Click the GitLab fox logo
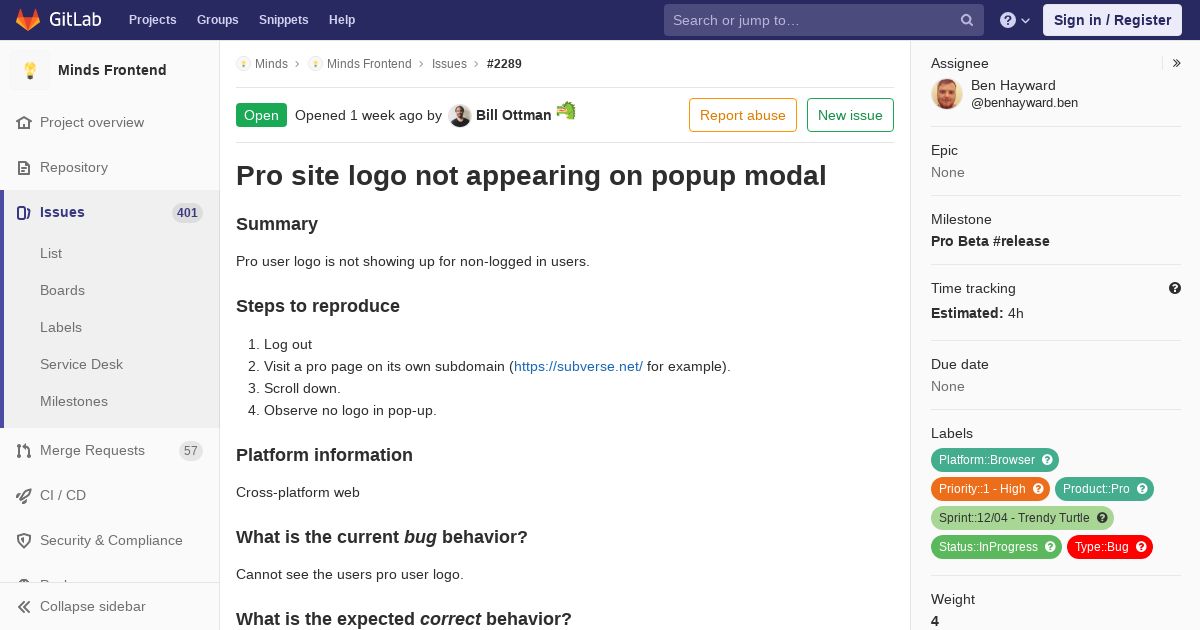Screen dimensions: 1200x630 28,20
